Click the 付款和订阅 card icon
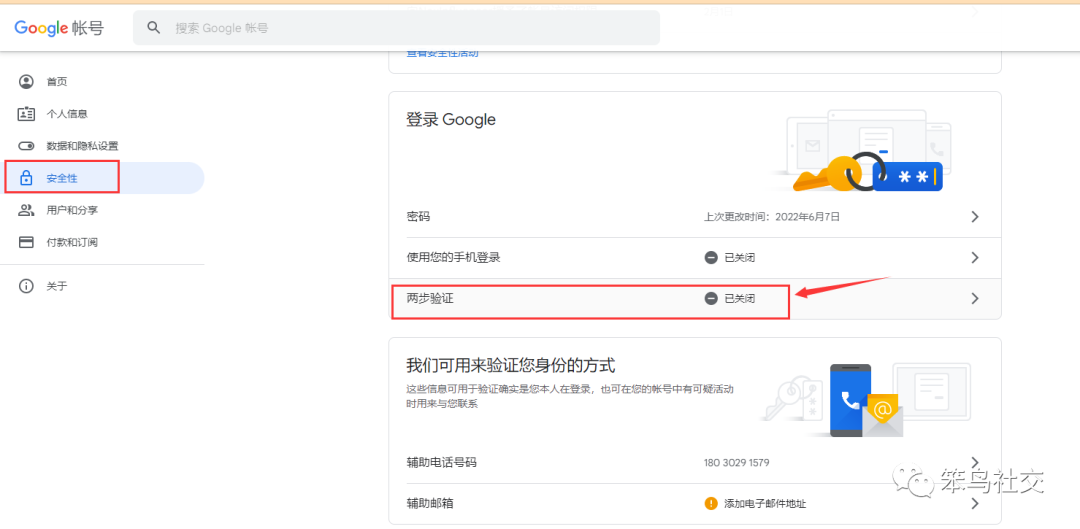 (x=26, y=242)
